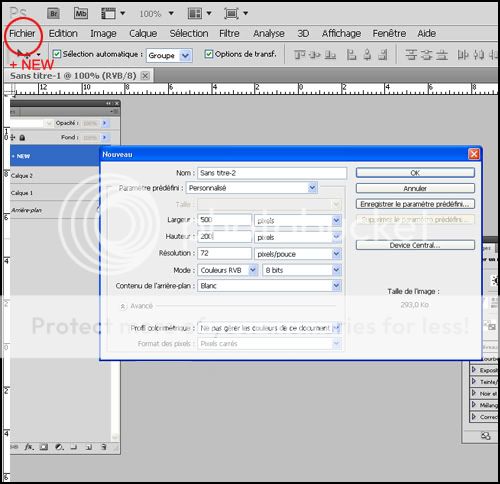Open the Largeur units pixels dropdown
Screen dimensions: 500x484
[298, 220]
